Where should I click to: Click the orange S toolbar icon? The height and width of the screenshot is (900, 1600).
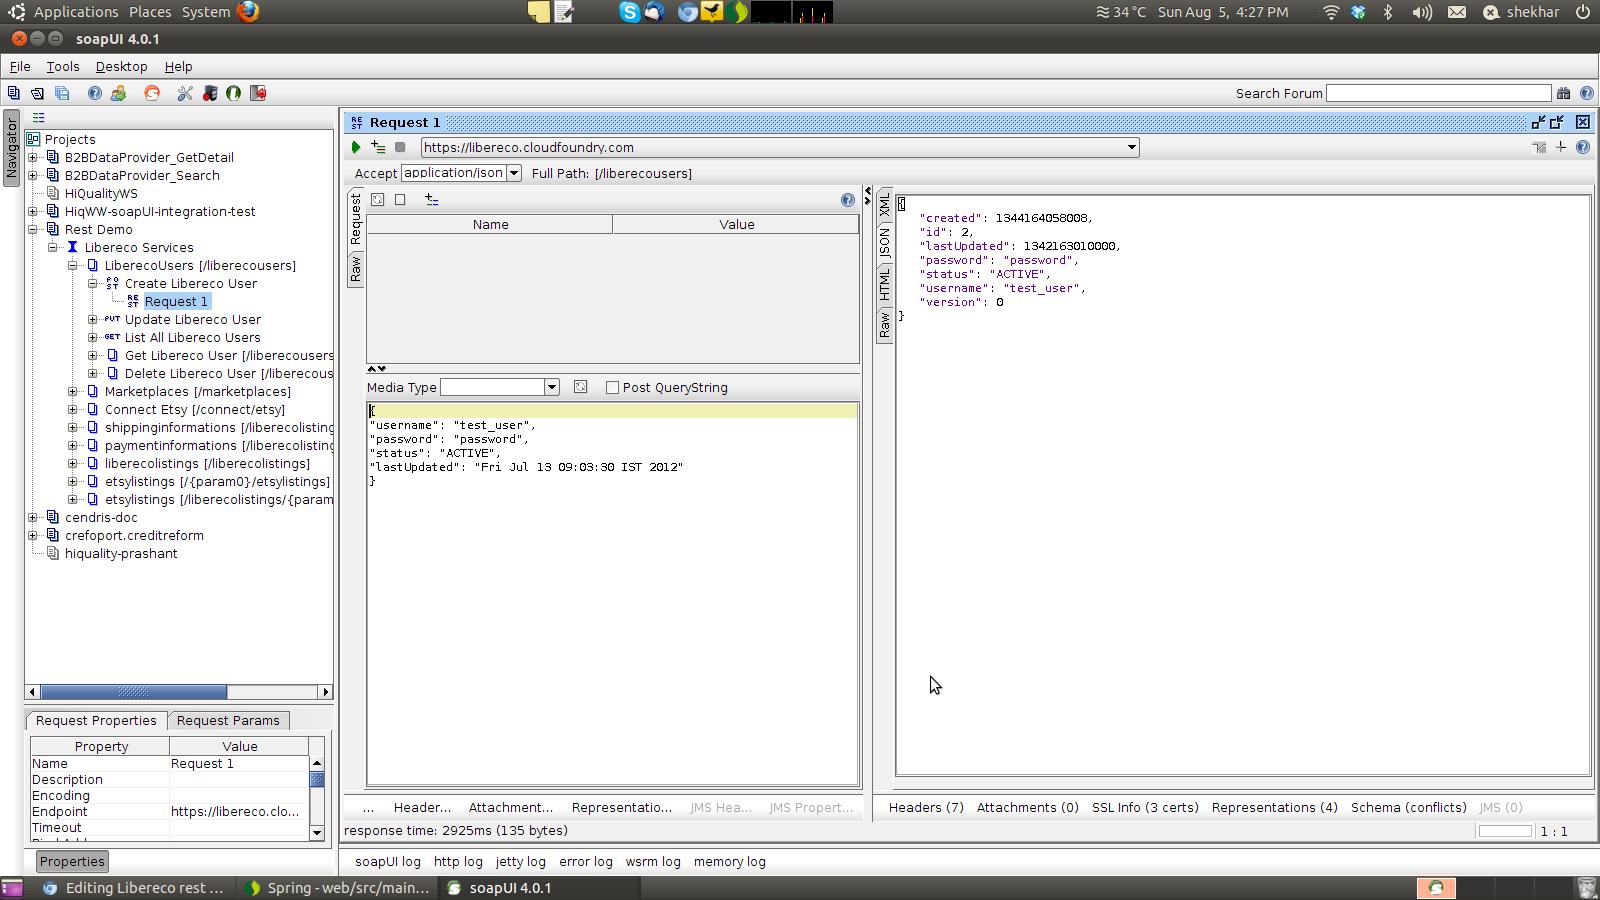tap(152, 93)
